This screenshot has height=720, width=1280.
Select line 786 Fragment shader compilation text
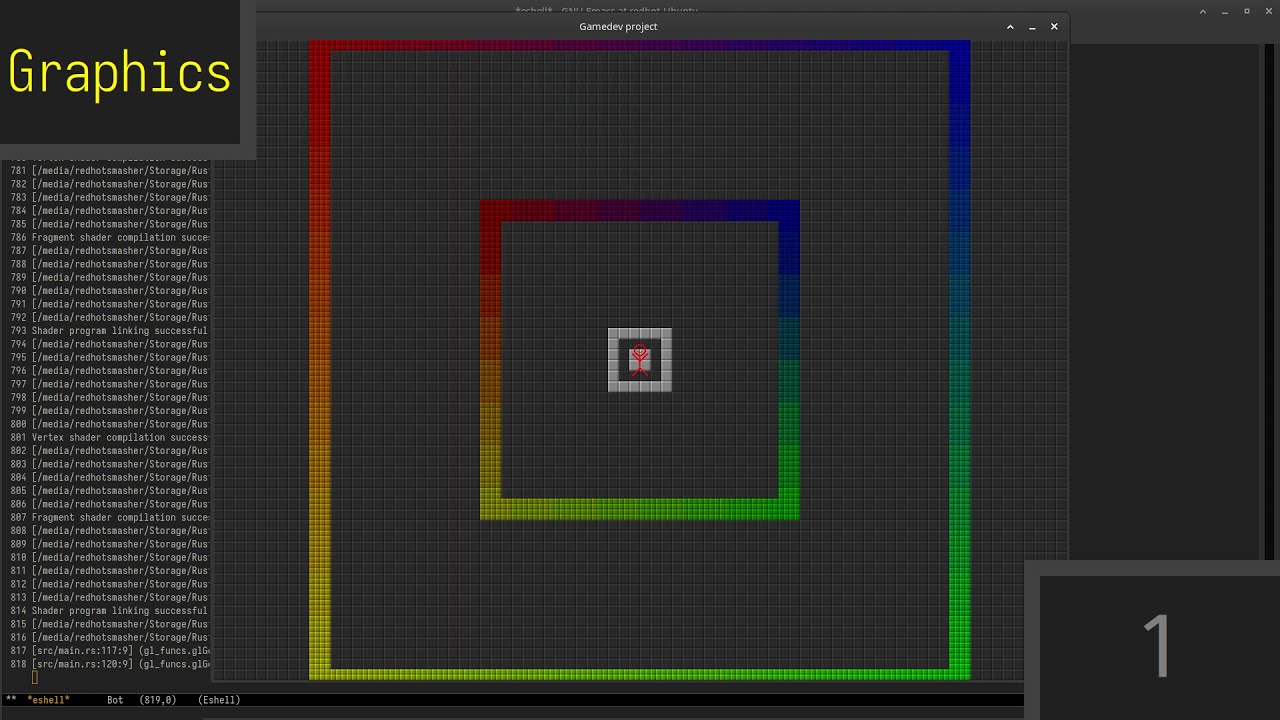tap(120, 238)
